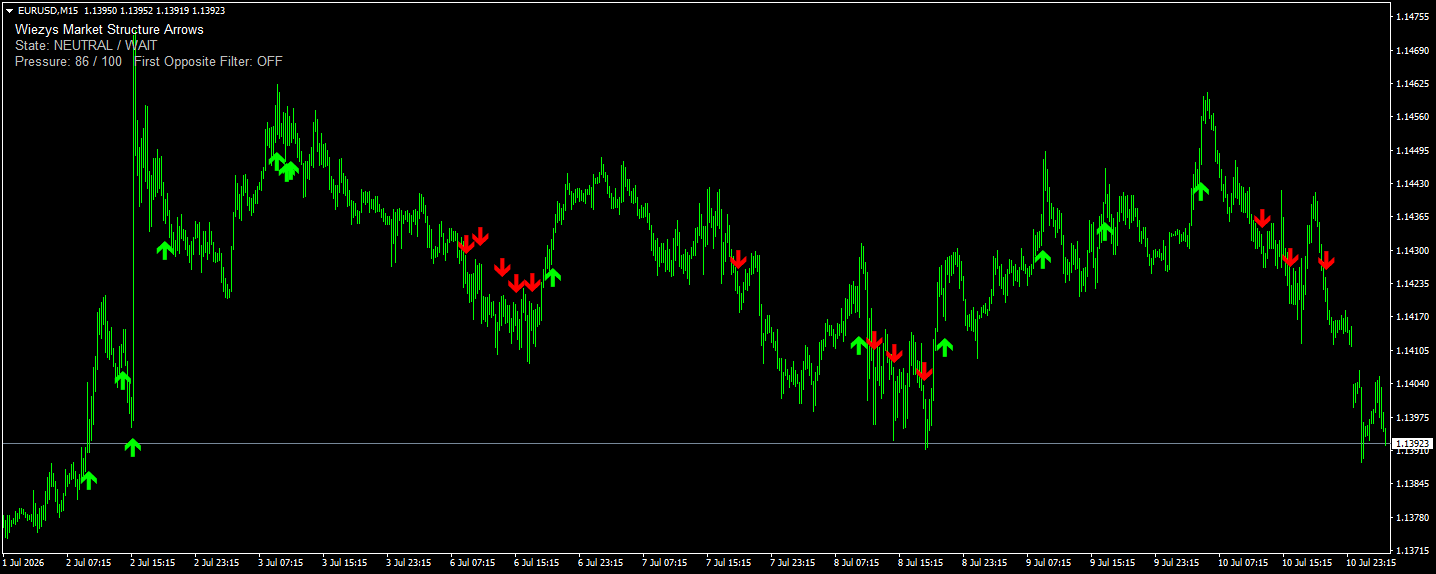Click the 9 Jul 07:15 time label
1436x574 pixels.
click(1049, 563)
